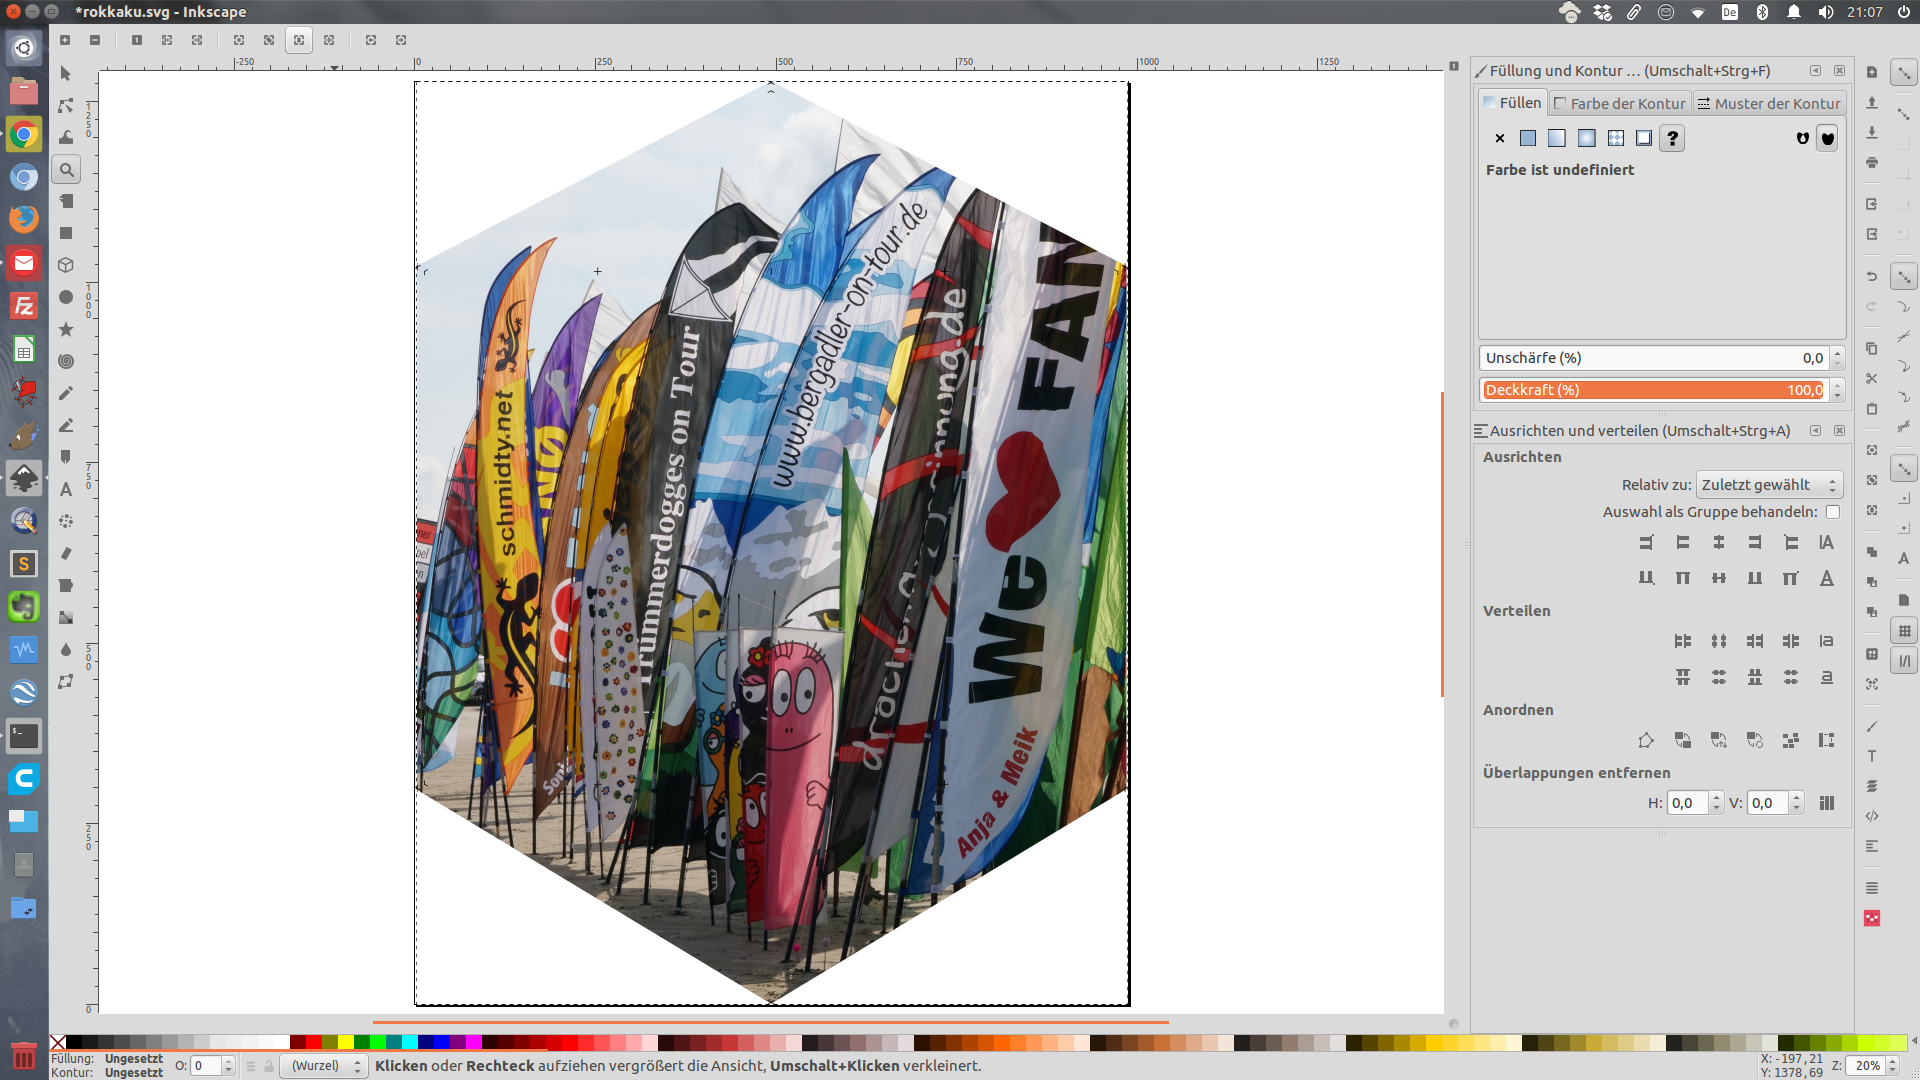Select the Text tool

[66, 489]
